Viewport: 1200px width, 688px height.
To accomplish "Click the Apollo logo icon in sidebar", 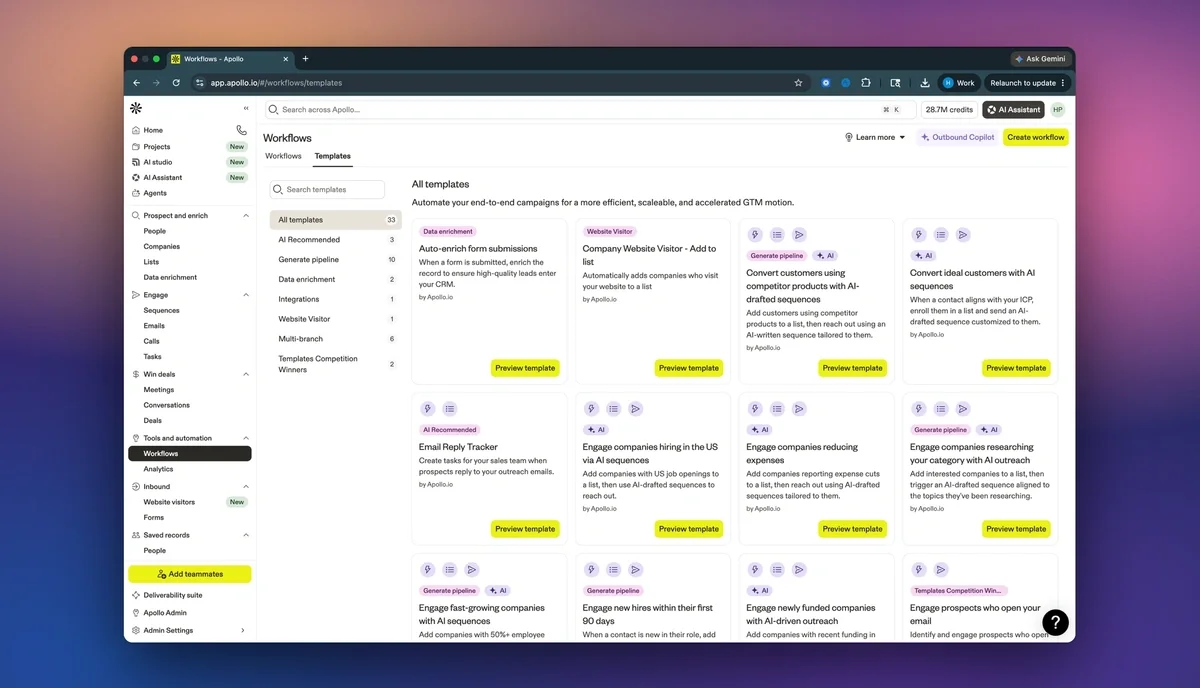I will coord(136,108).
